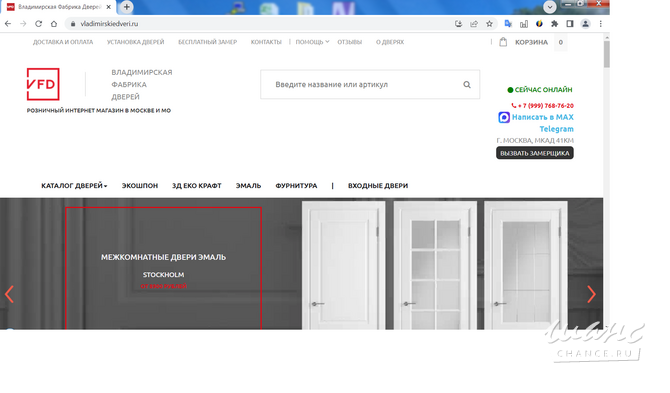Open the profile avatar icon
This screenshot has height=393, width=670.
coord(585,24)
